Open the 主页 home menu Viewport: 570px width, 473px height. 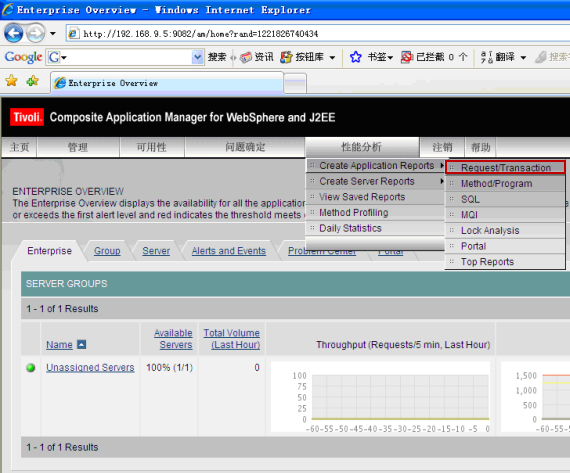(x=19, y=147)
